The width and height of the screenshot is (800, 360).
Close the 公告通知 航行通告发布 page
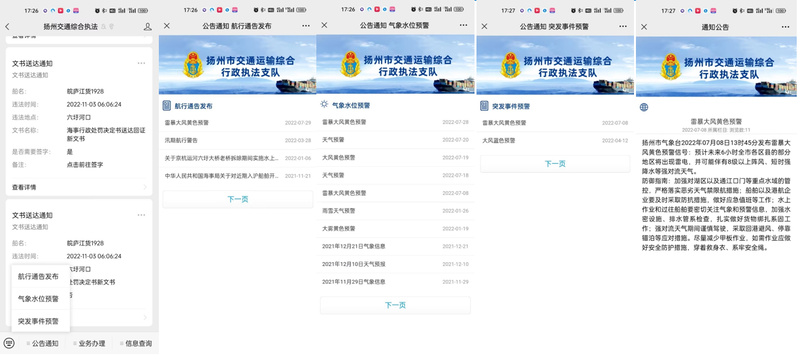[x=167, y=26]
